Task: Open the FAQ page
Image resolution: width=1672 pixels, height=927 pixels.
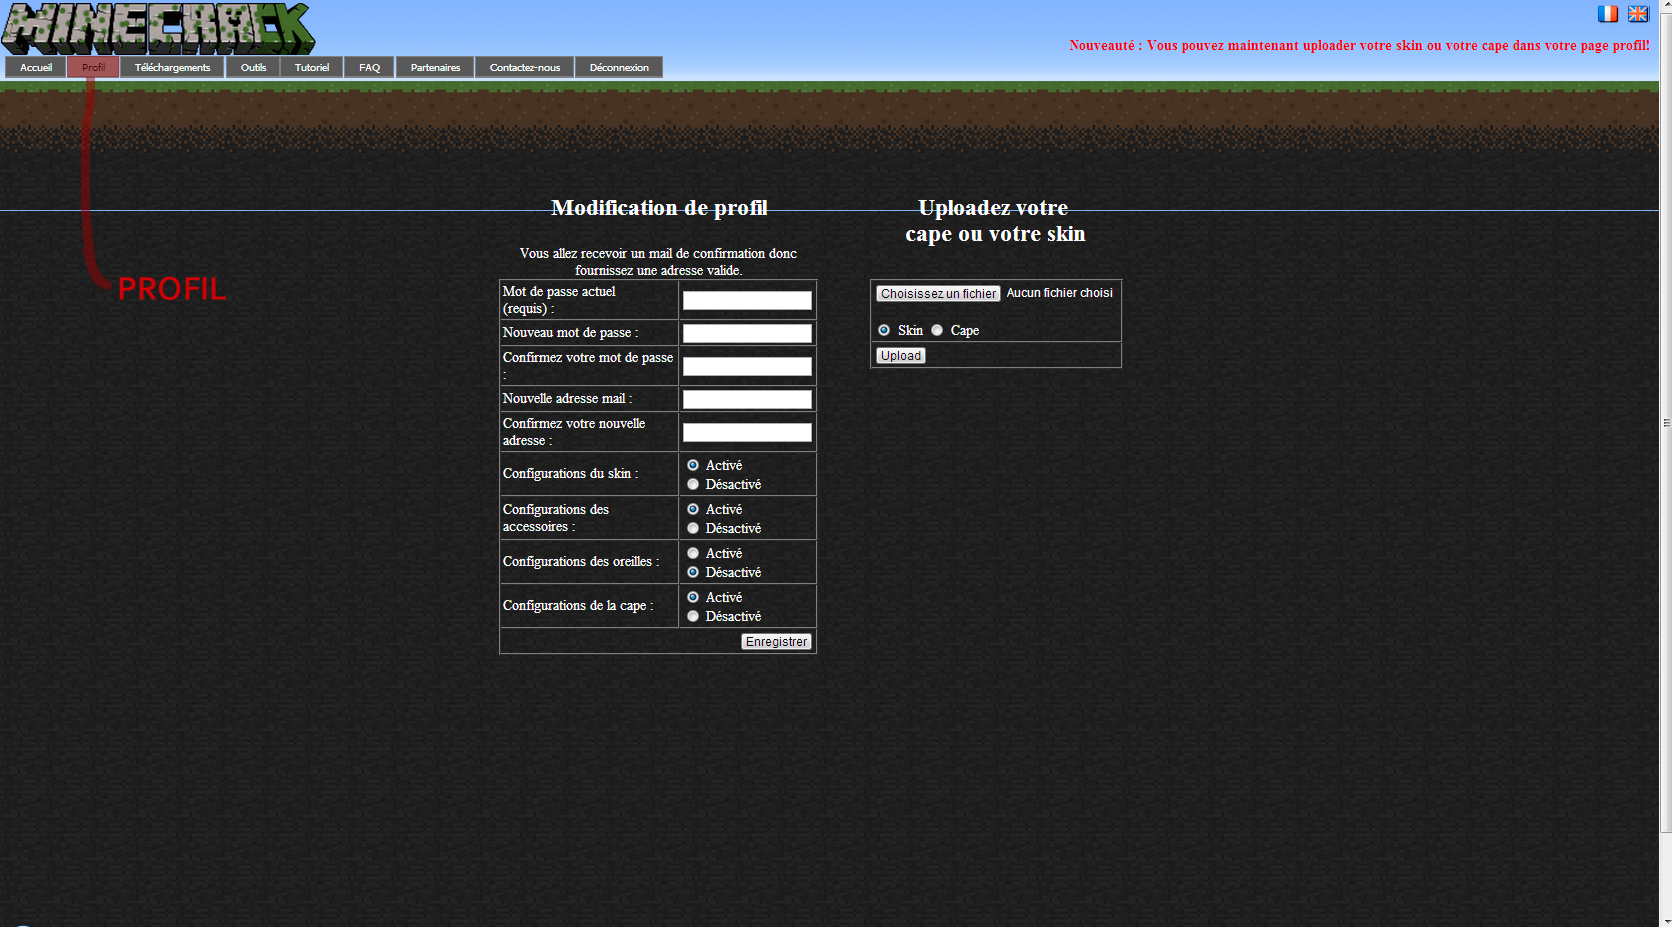Action: click(369, 68)
